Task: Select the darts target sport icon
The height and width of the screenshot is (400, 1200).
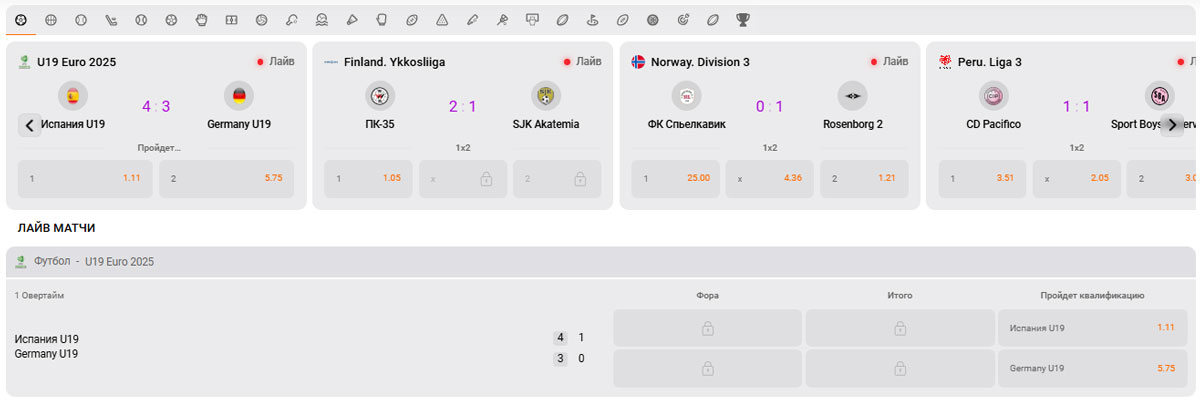Action: tap(683, 20)
